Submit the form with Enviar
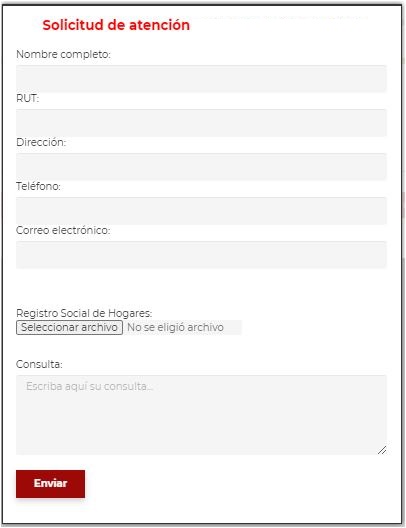Screen dimensions: 406x528 50,484
